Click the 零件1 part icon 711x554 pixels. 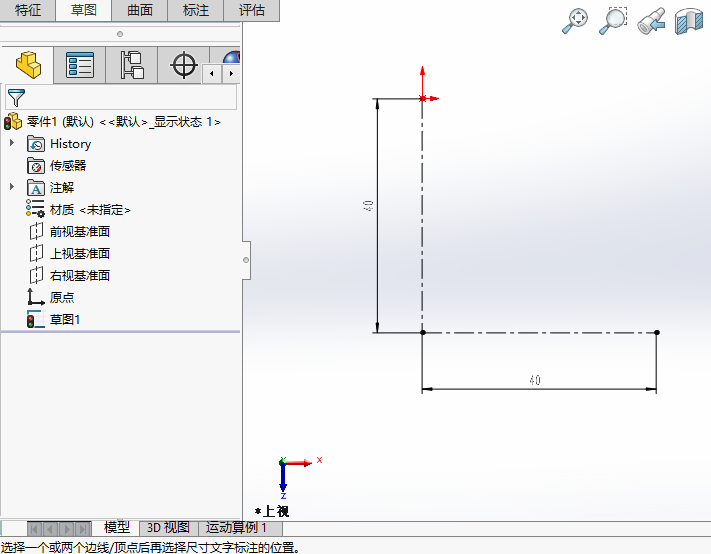pos(13,121)
